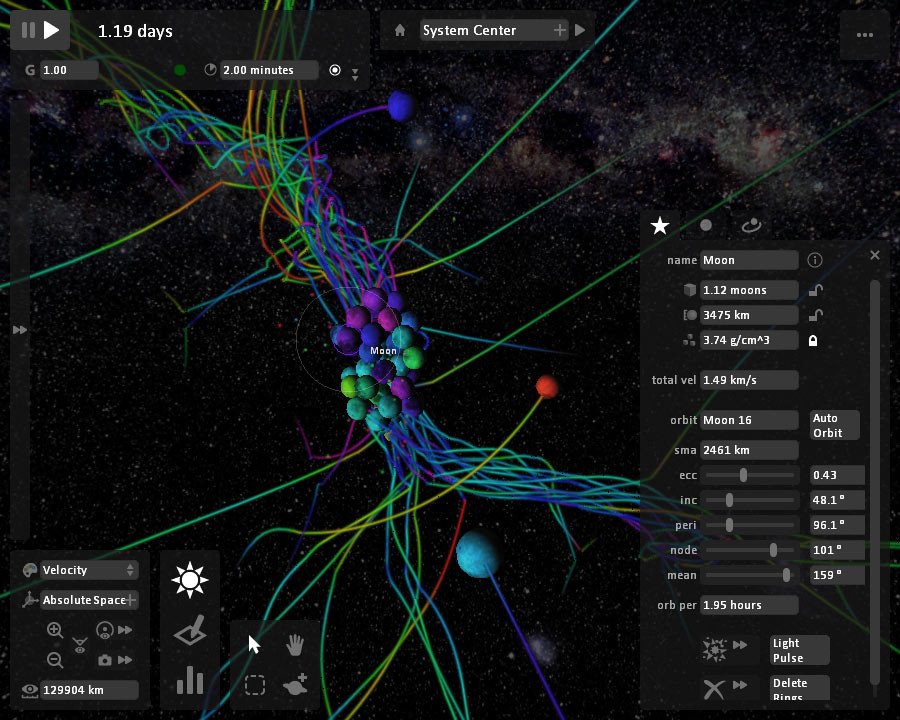Expand arrows next to camera icon
Screen dimensions: 900x720
(125, 660)
